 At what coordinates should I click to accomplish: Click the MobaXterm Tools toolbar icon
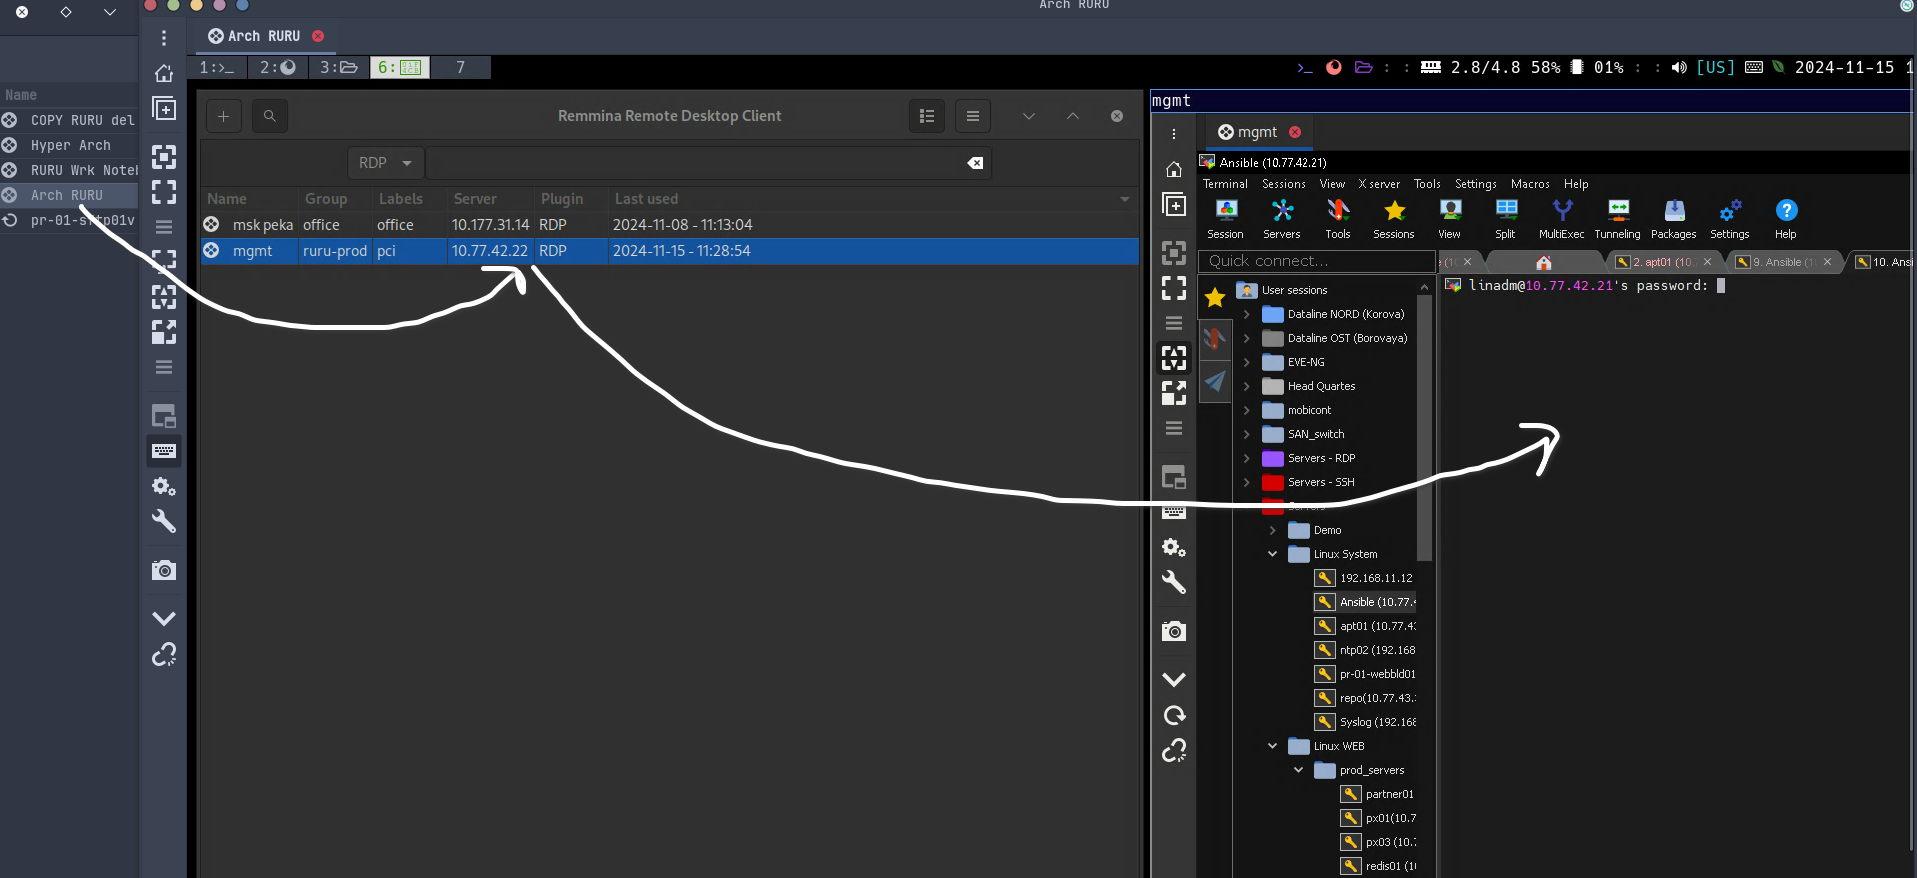1338,219
